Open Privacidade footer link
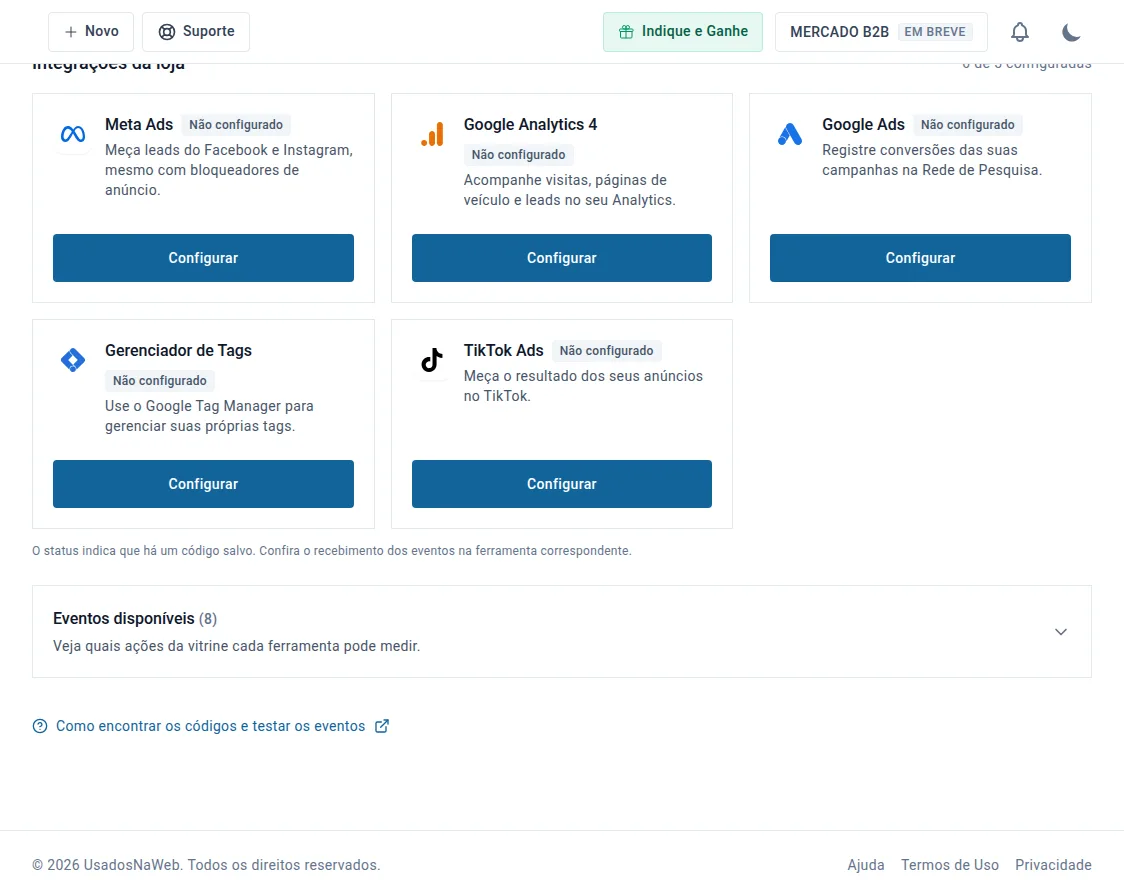Screen dimensions: 1124x880 (x=1053, y=865)
